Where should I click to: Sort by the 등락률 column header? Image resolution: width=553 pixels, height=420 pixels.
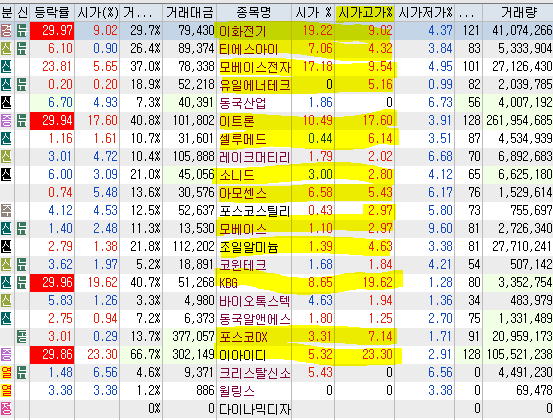pos(52,13)
